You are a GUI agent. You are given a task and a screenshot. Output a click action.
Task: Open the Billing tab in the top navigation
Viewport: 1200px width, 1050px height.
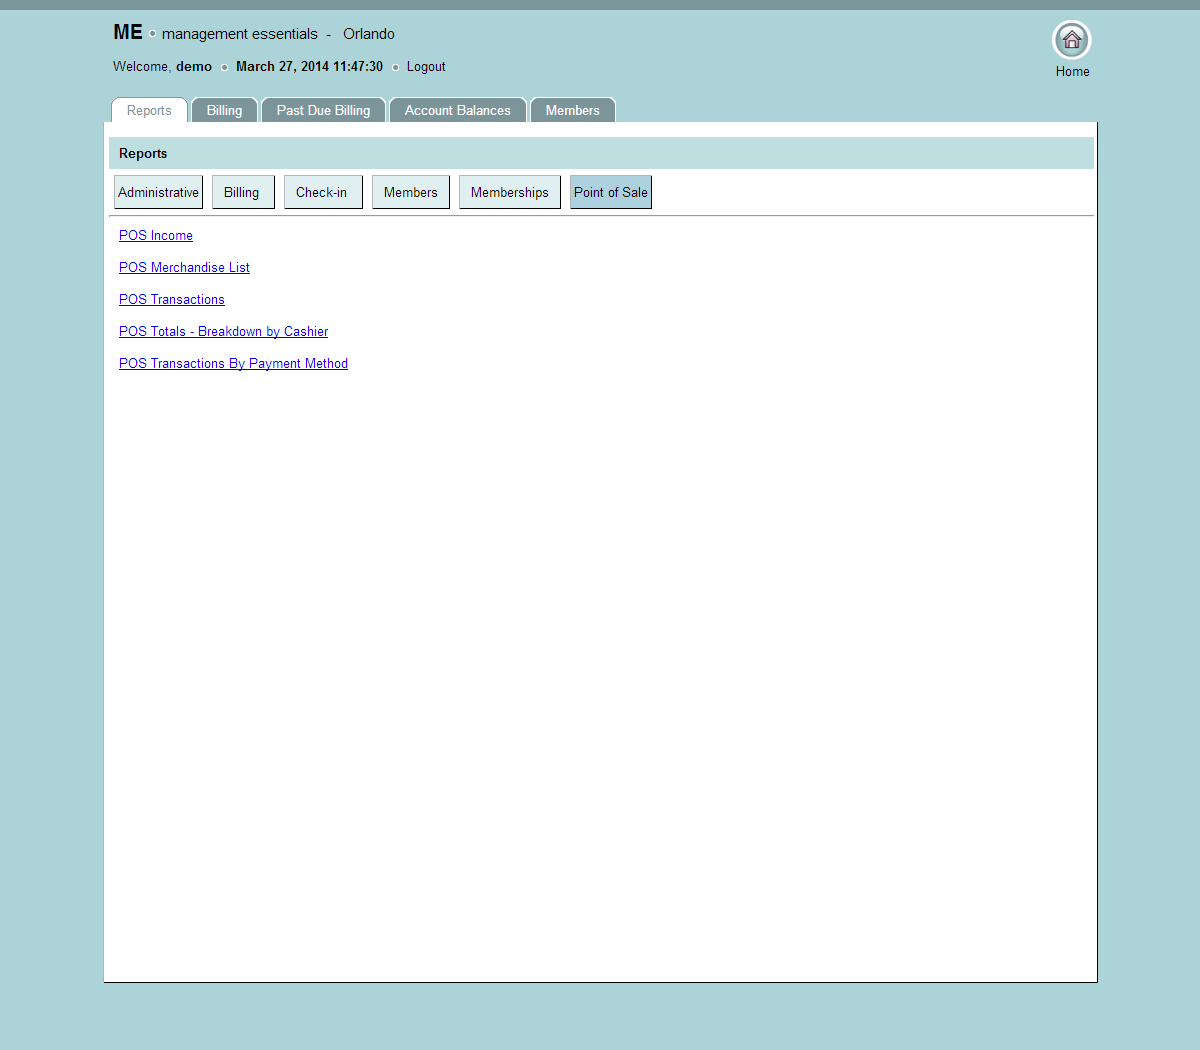tap(224, 111)
